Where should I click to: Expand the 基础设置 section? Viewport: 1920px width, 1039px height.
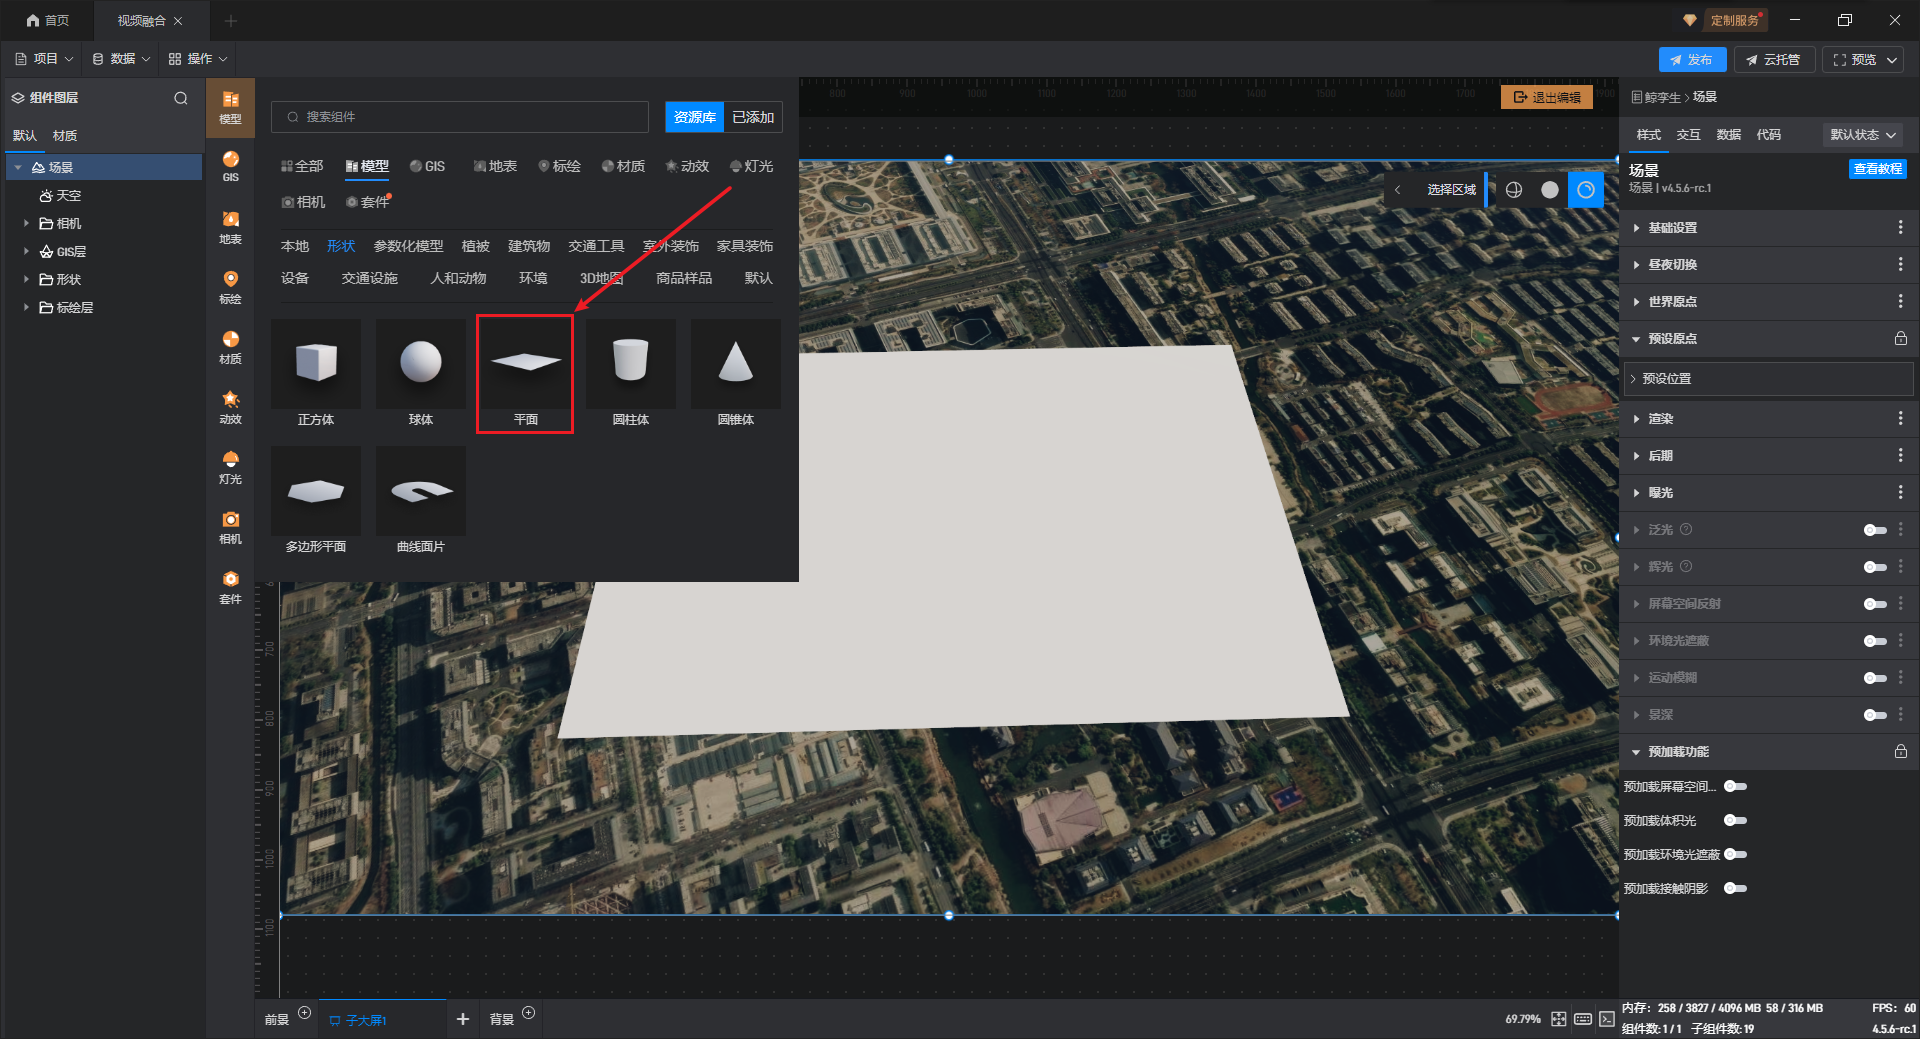(x=1672, y=228)
